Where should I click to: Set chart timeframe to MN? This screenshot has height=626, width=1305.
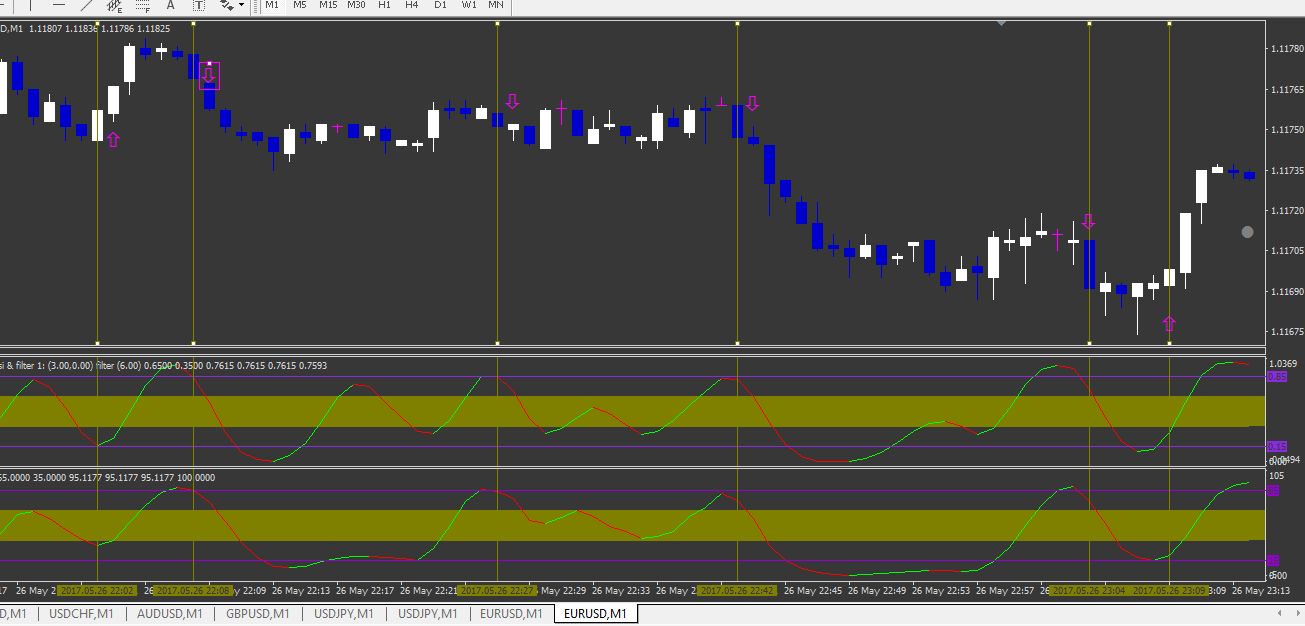[496, 5]
